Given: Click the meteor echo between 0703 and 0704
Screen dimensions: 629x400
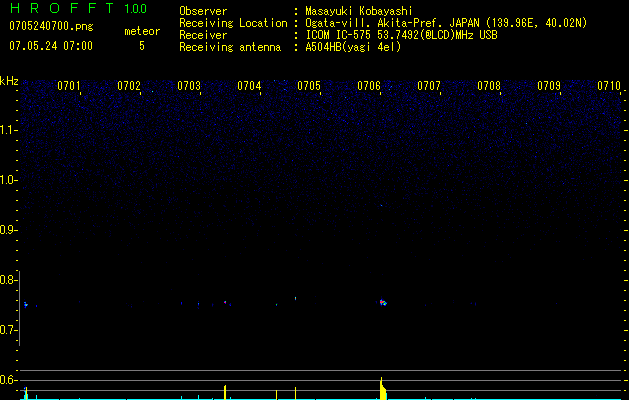Looking at the screenshot, I should coord(225,302).
